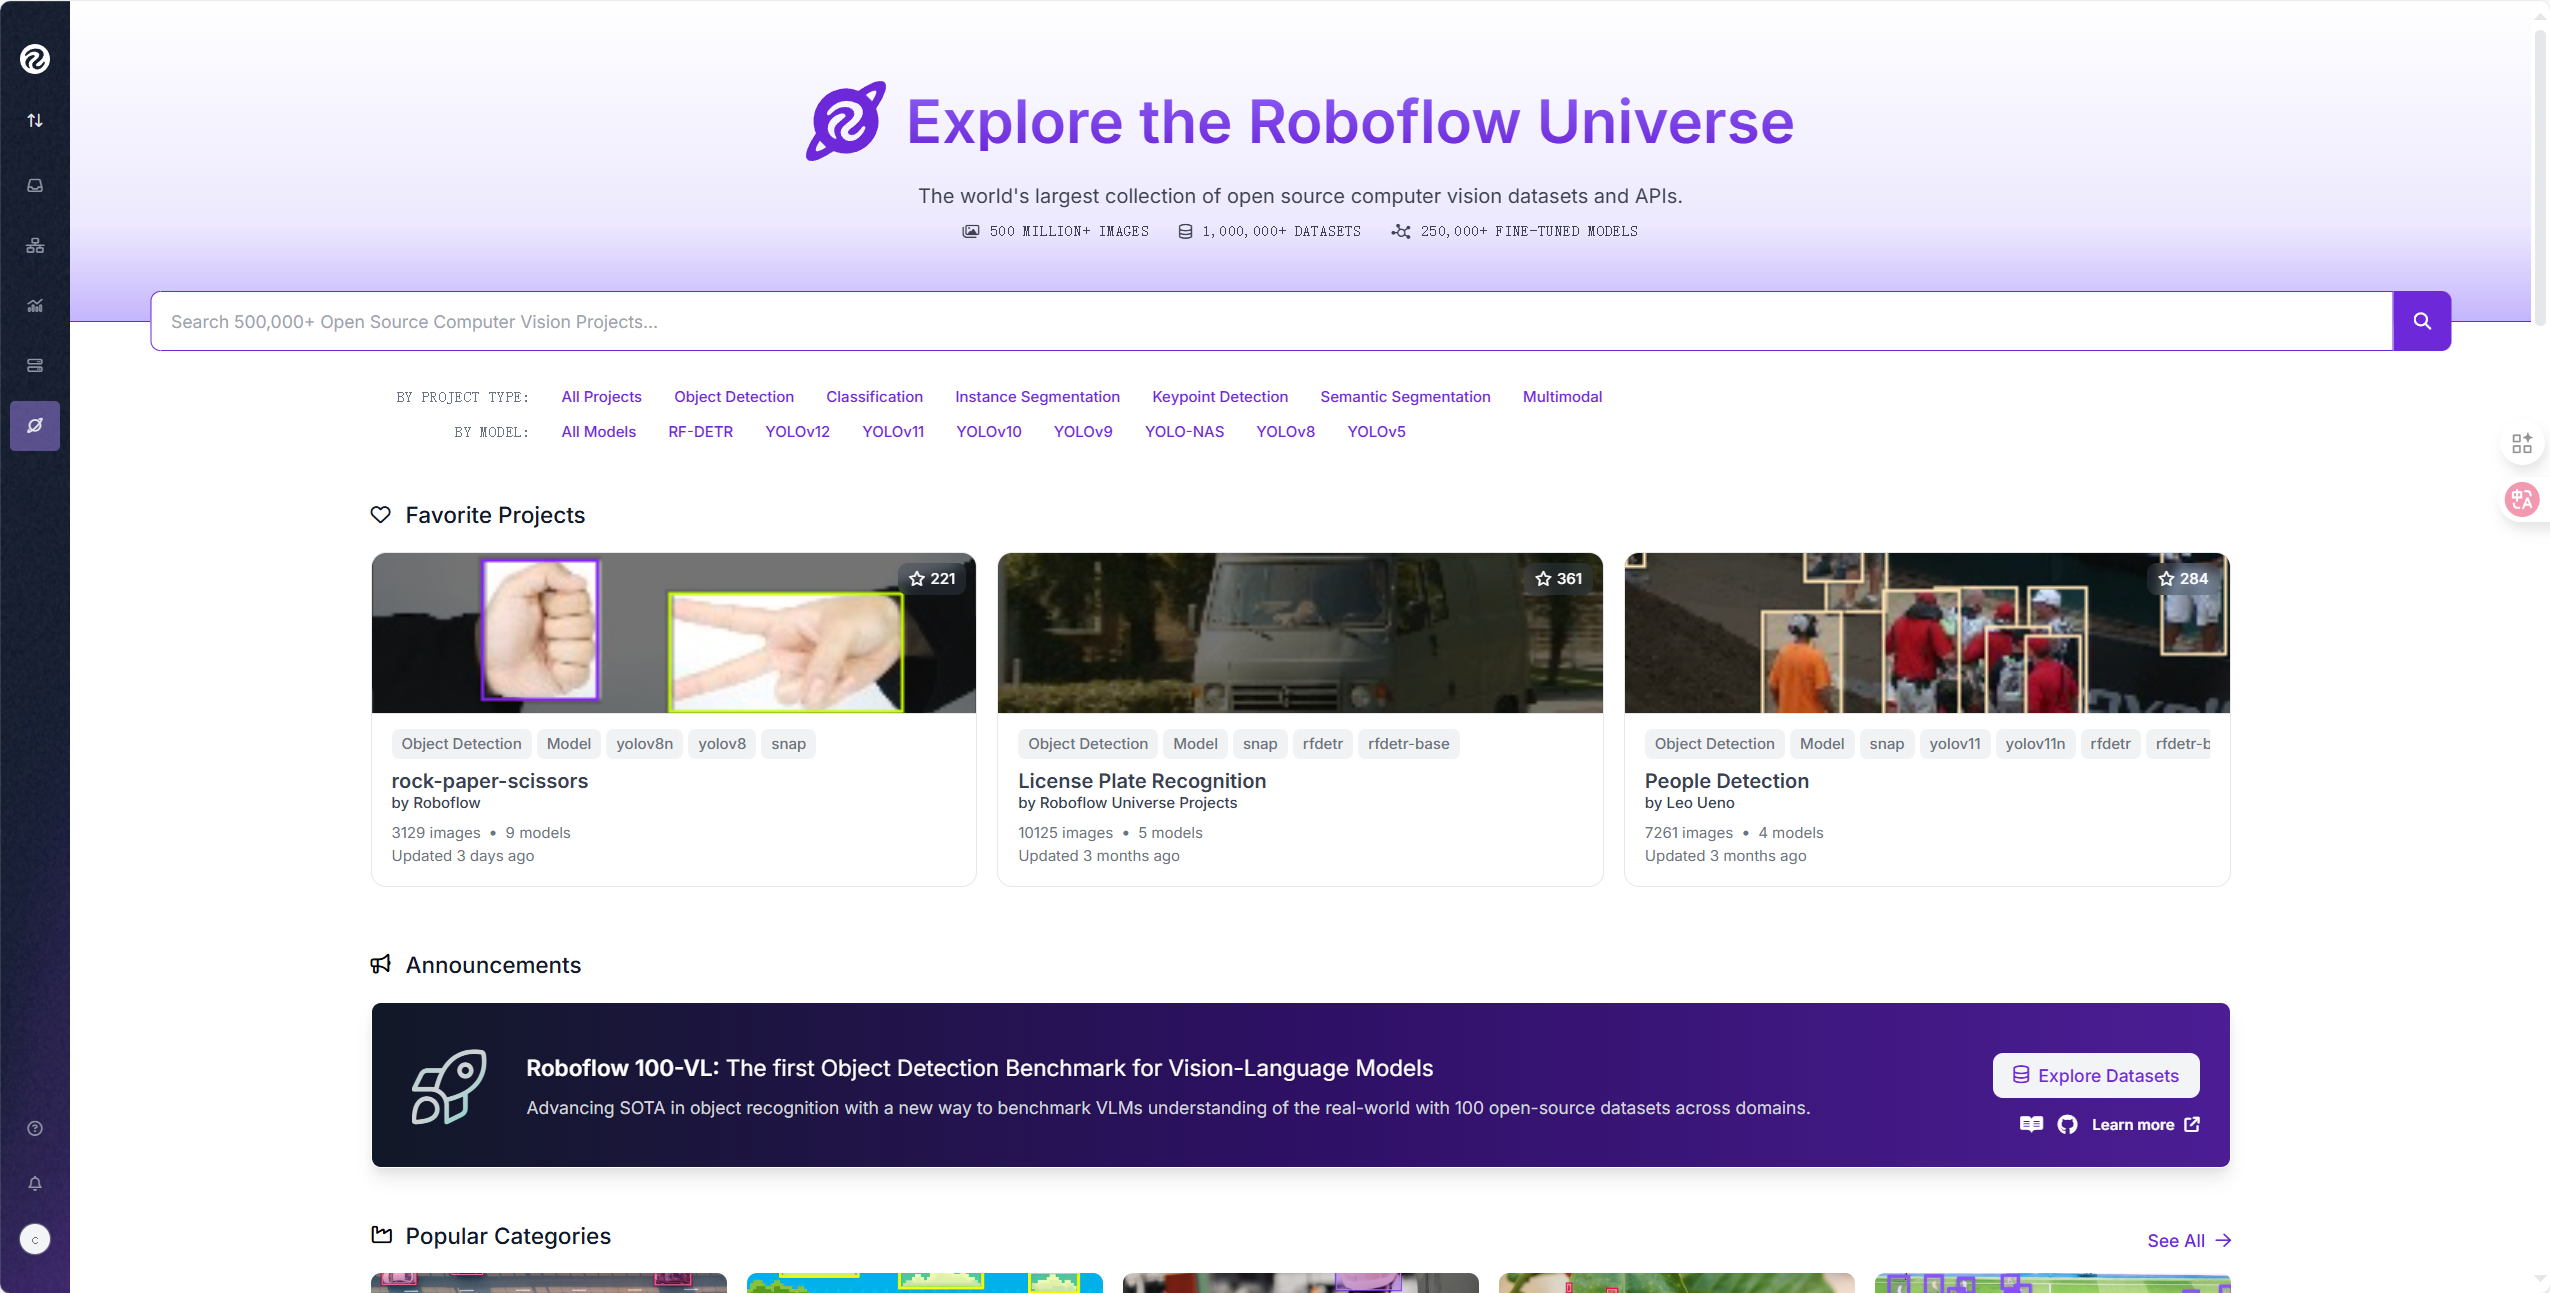The image size is (2550, 1293).
Task: Open the help question-mark icon
Action: click(x=35, y=1129)
